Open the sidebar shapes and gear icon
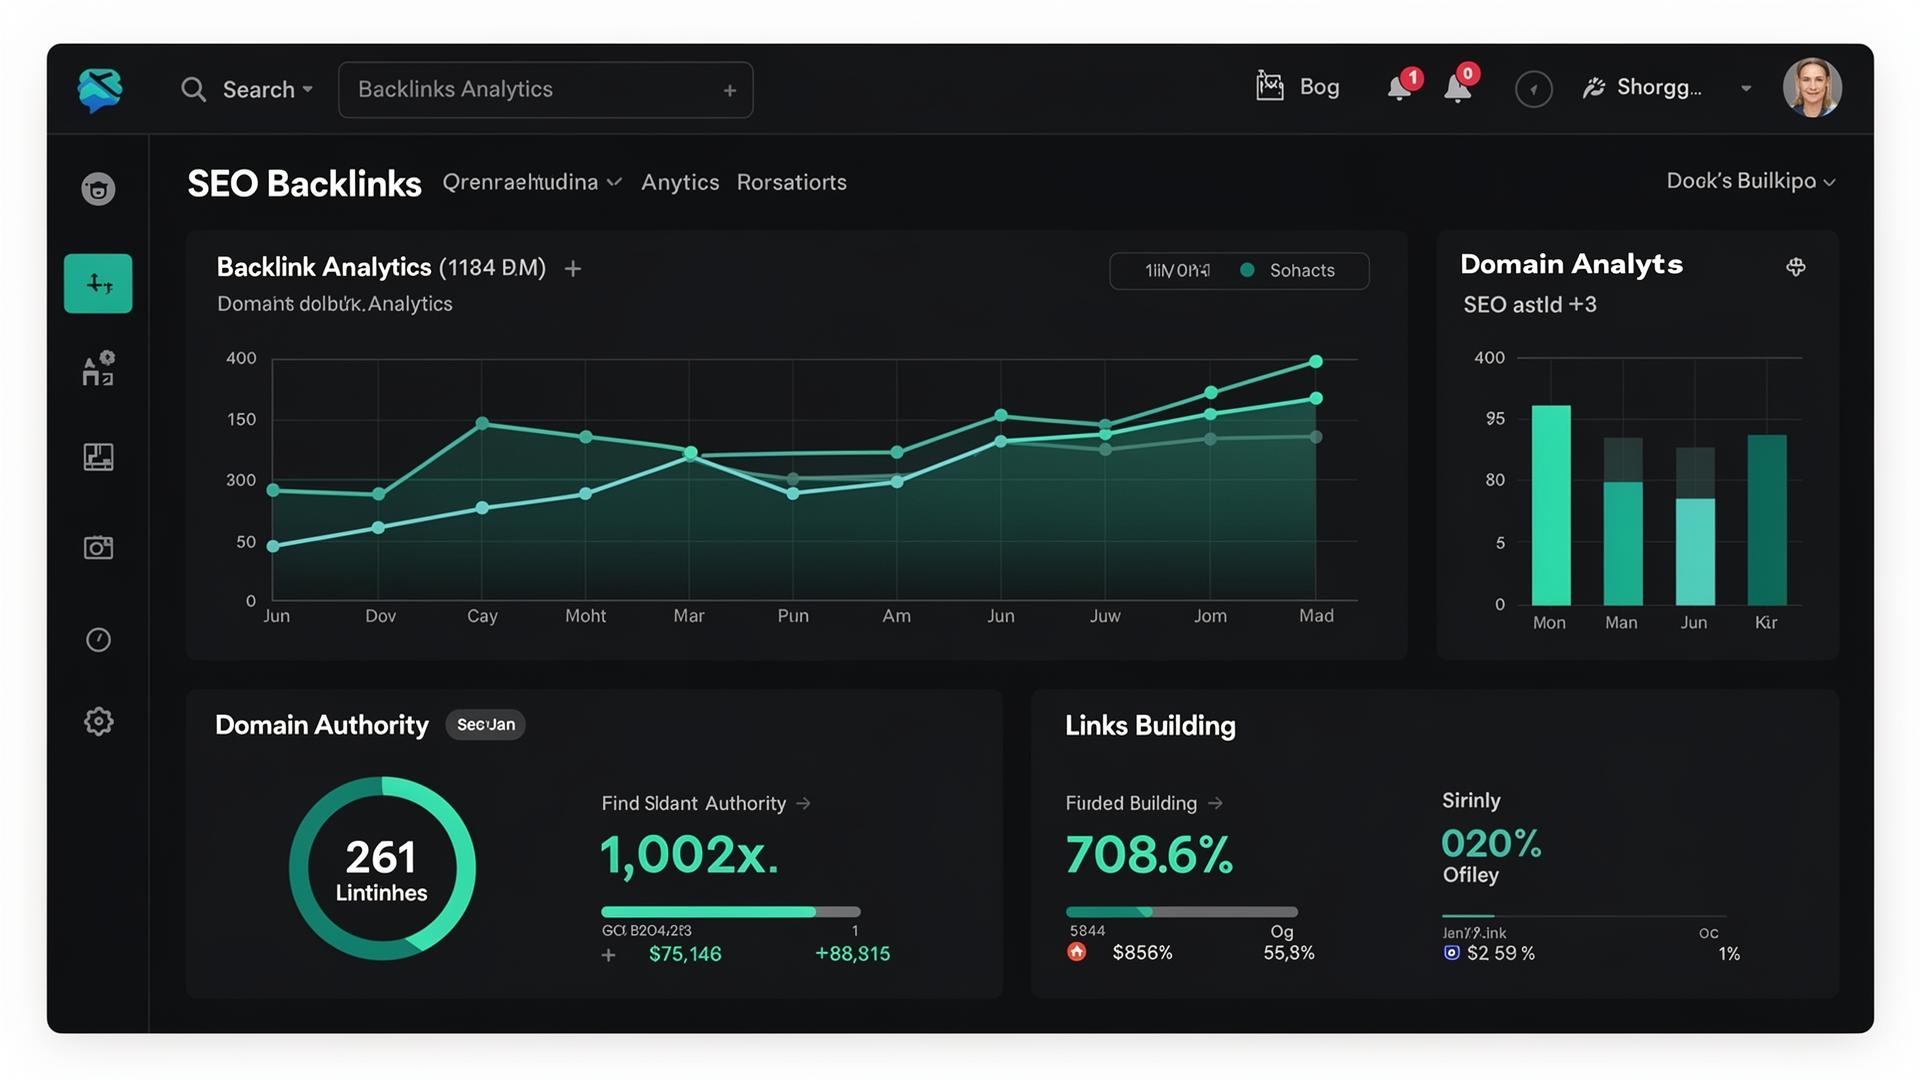Image resolution: width=1920 pixels, height=1080 pixels. point(98,369)
